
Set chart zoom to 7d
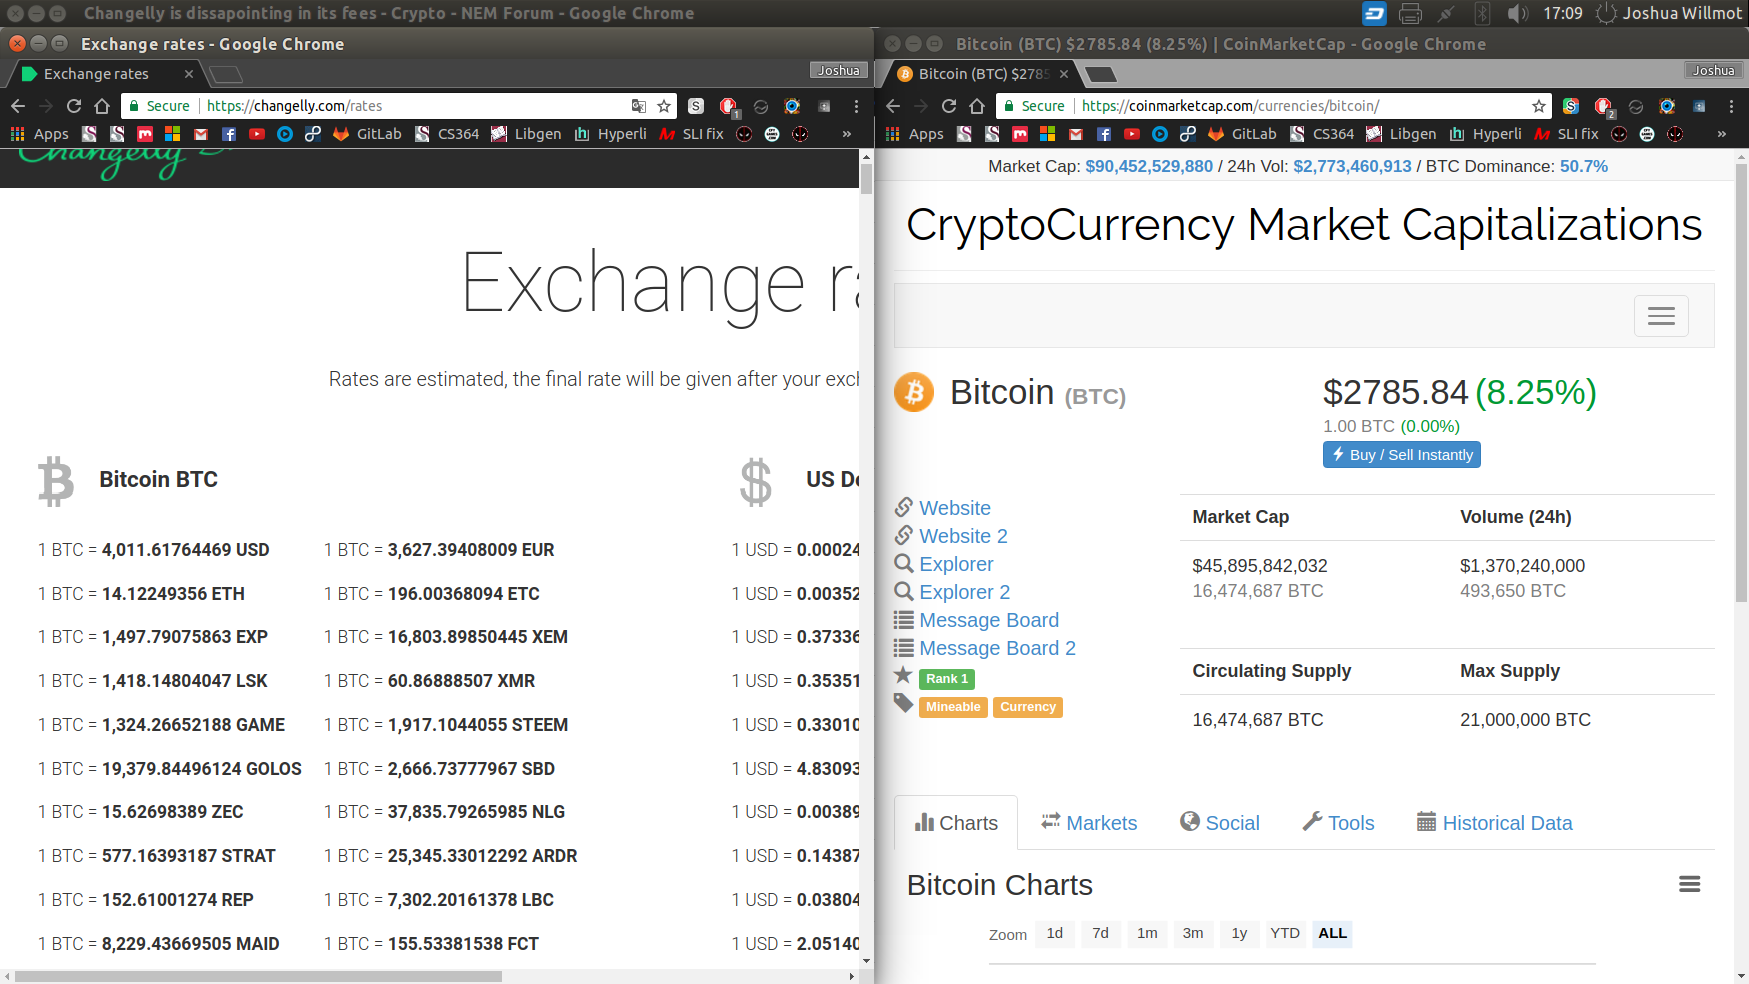[x=1101, y=933]
